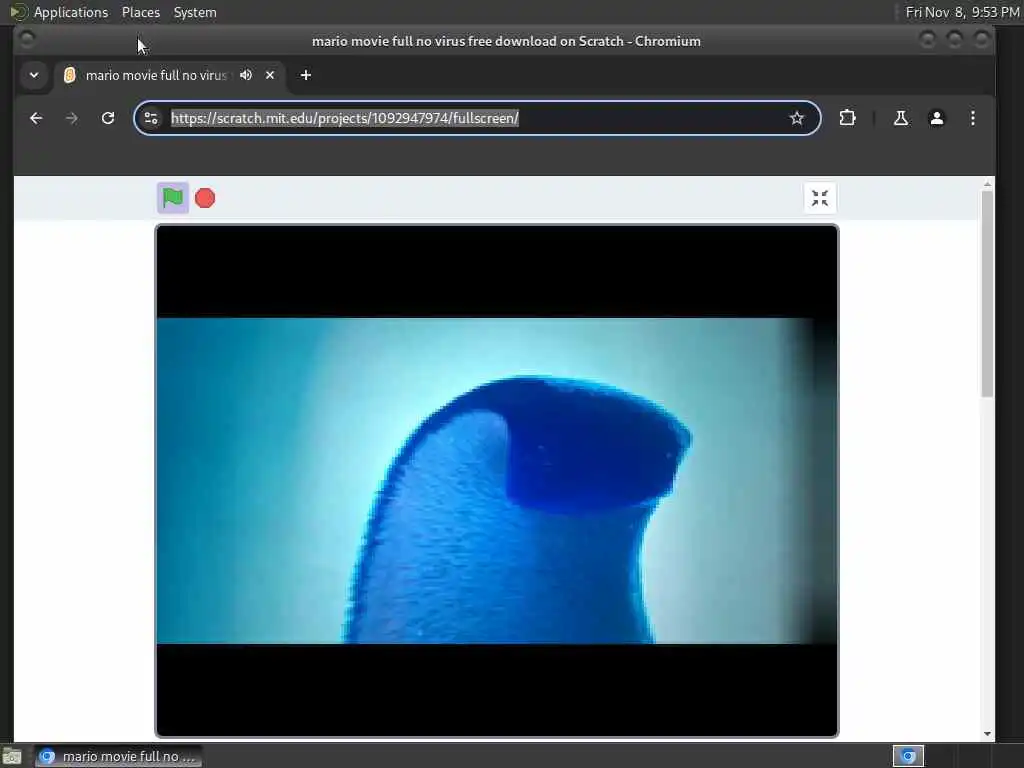Open the Extensions puzzle icon
Image resolution: width=1024 pixels, height=768 pixels.
point(847,118)
